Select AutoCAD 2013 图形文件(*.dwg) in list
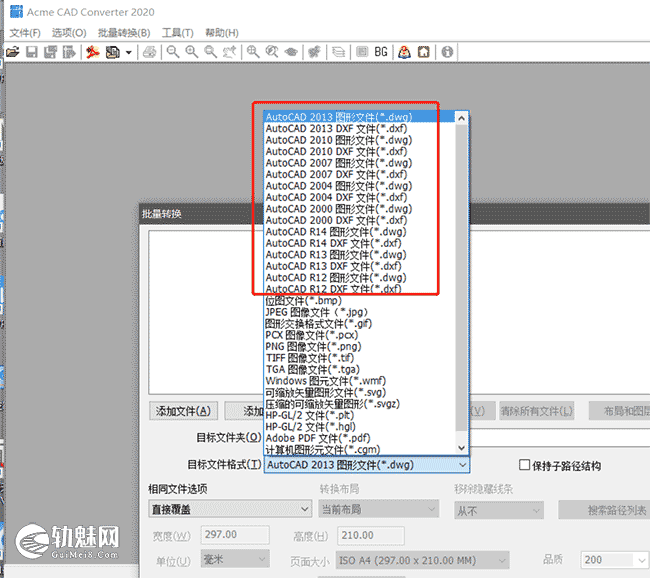650x578 pixels. [x=359, y=117]
